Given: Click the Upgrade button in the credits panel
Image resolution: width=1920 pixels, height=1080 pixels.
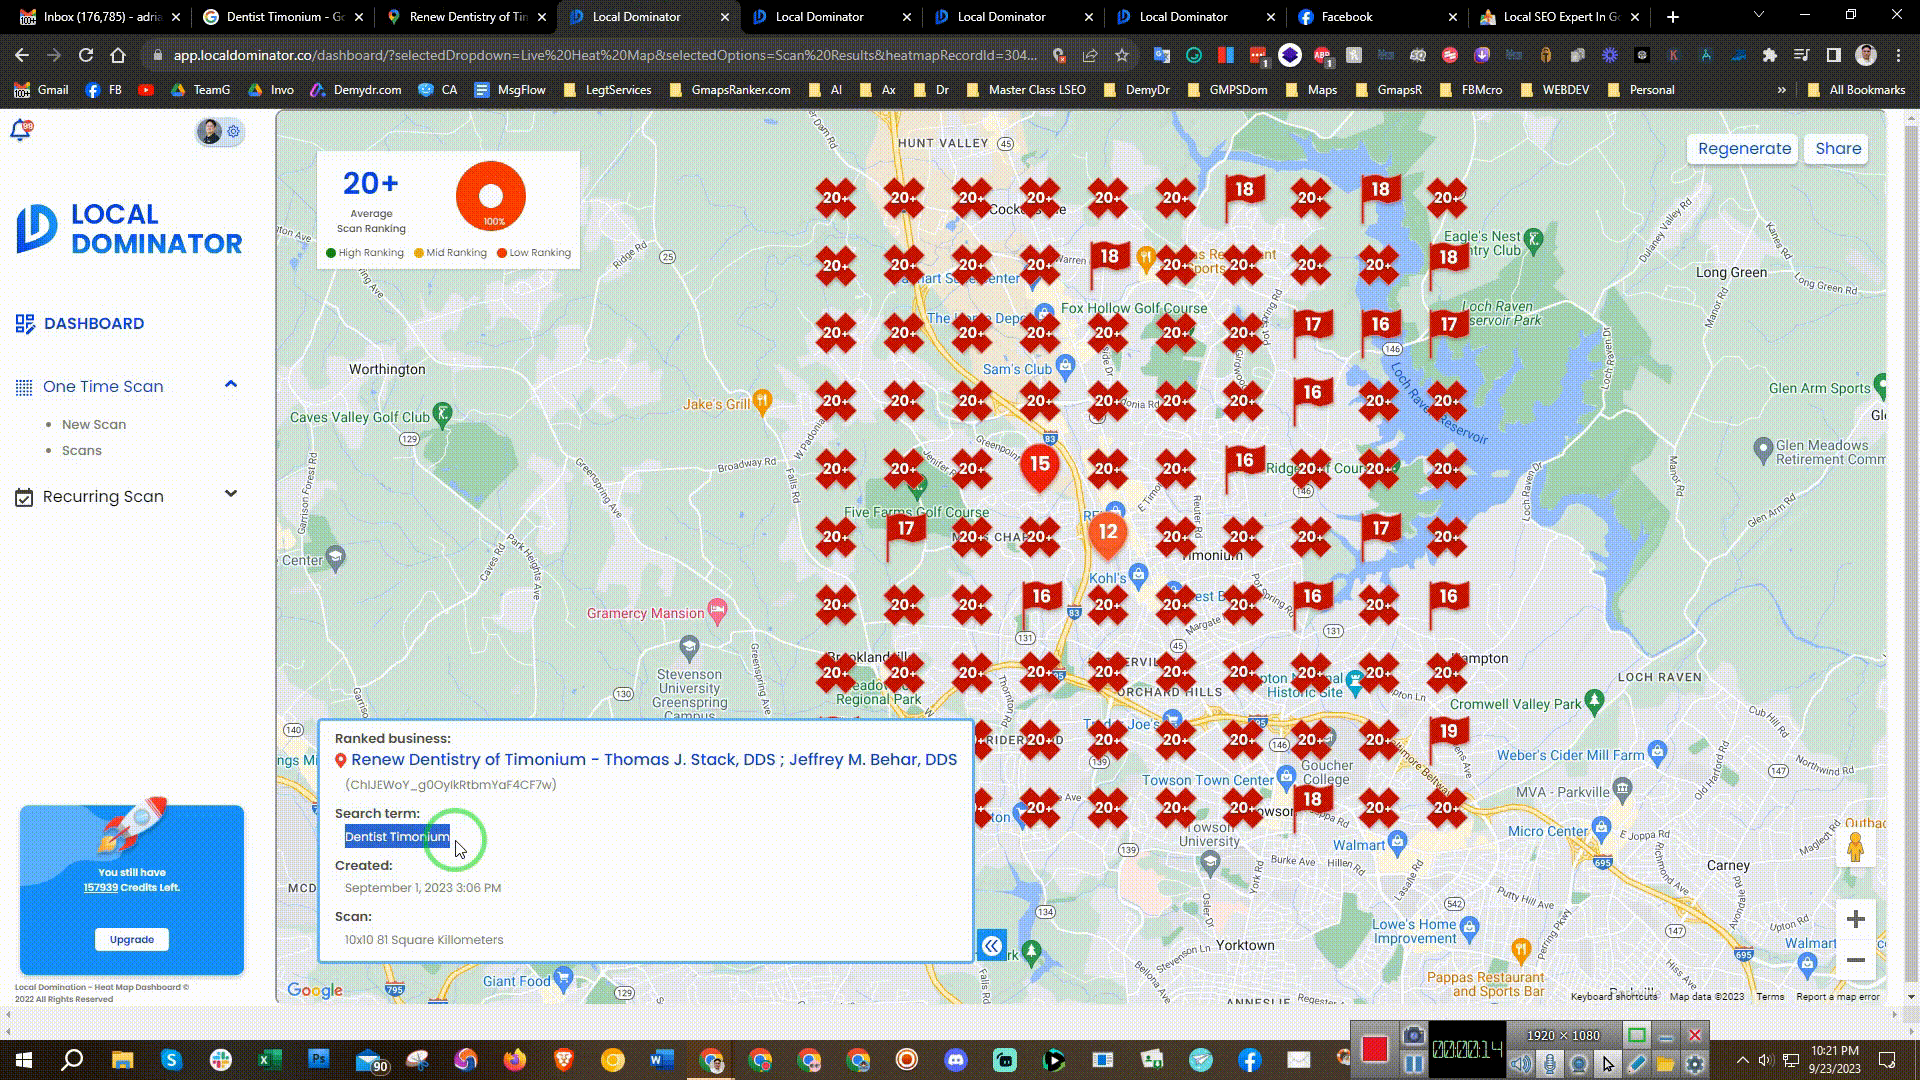Looking at the screenshot, I should [x=131, y=939].
